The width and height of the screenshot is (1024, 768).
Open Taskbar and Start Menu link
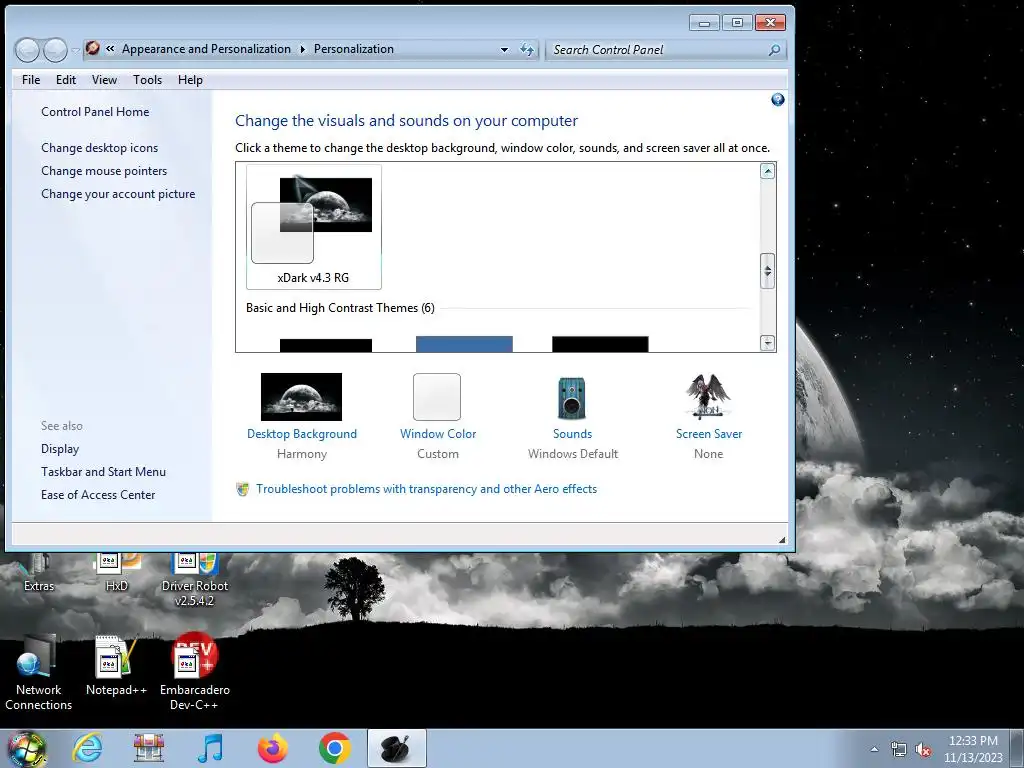(103, 472)
